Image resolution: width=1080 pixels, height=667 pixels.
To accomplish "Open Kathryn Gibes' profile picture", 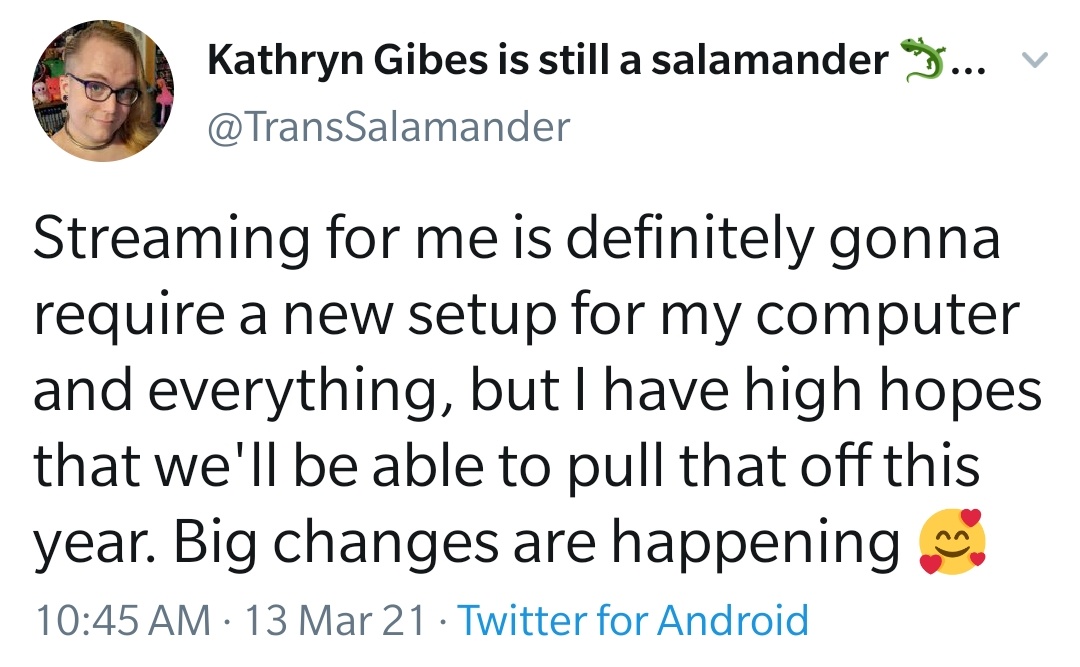I will (103, 91).
